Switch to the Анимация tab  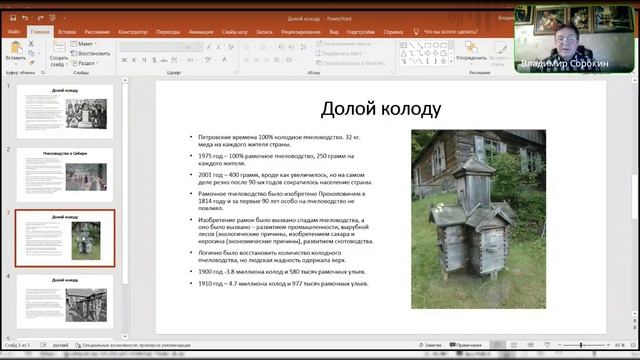coord(201,32)
